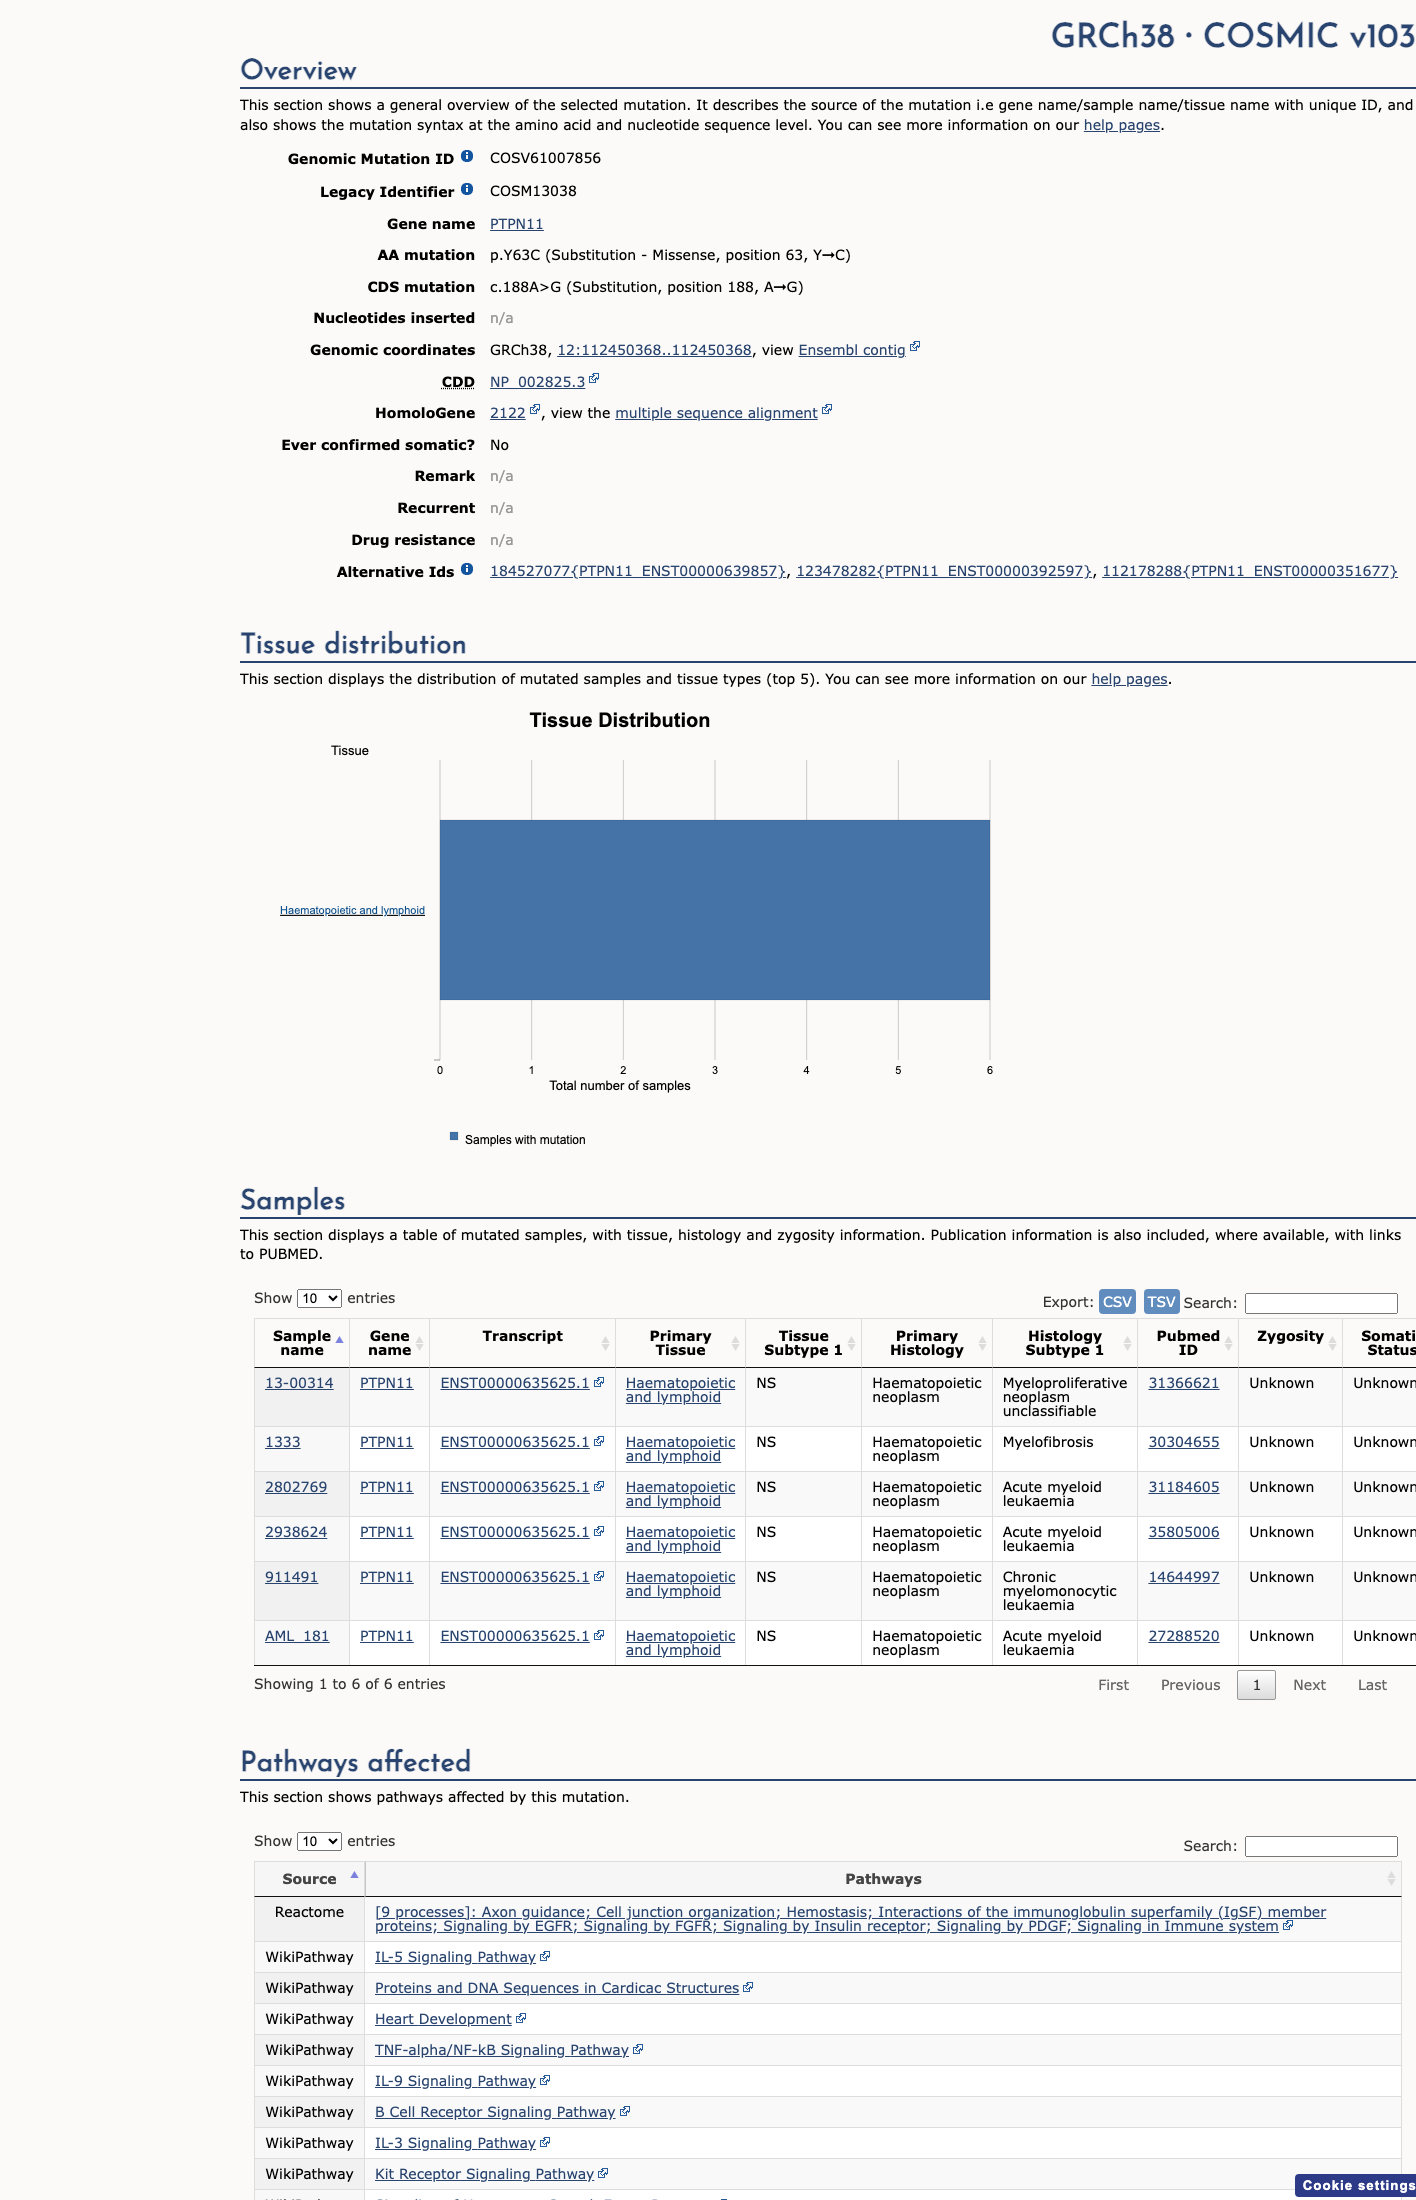Viewport: 1416px width, 2200px height.
Task: Open help pages link in Tissue distribution
Action: [1129, 679]
